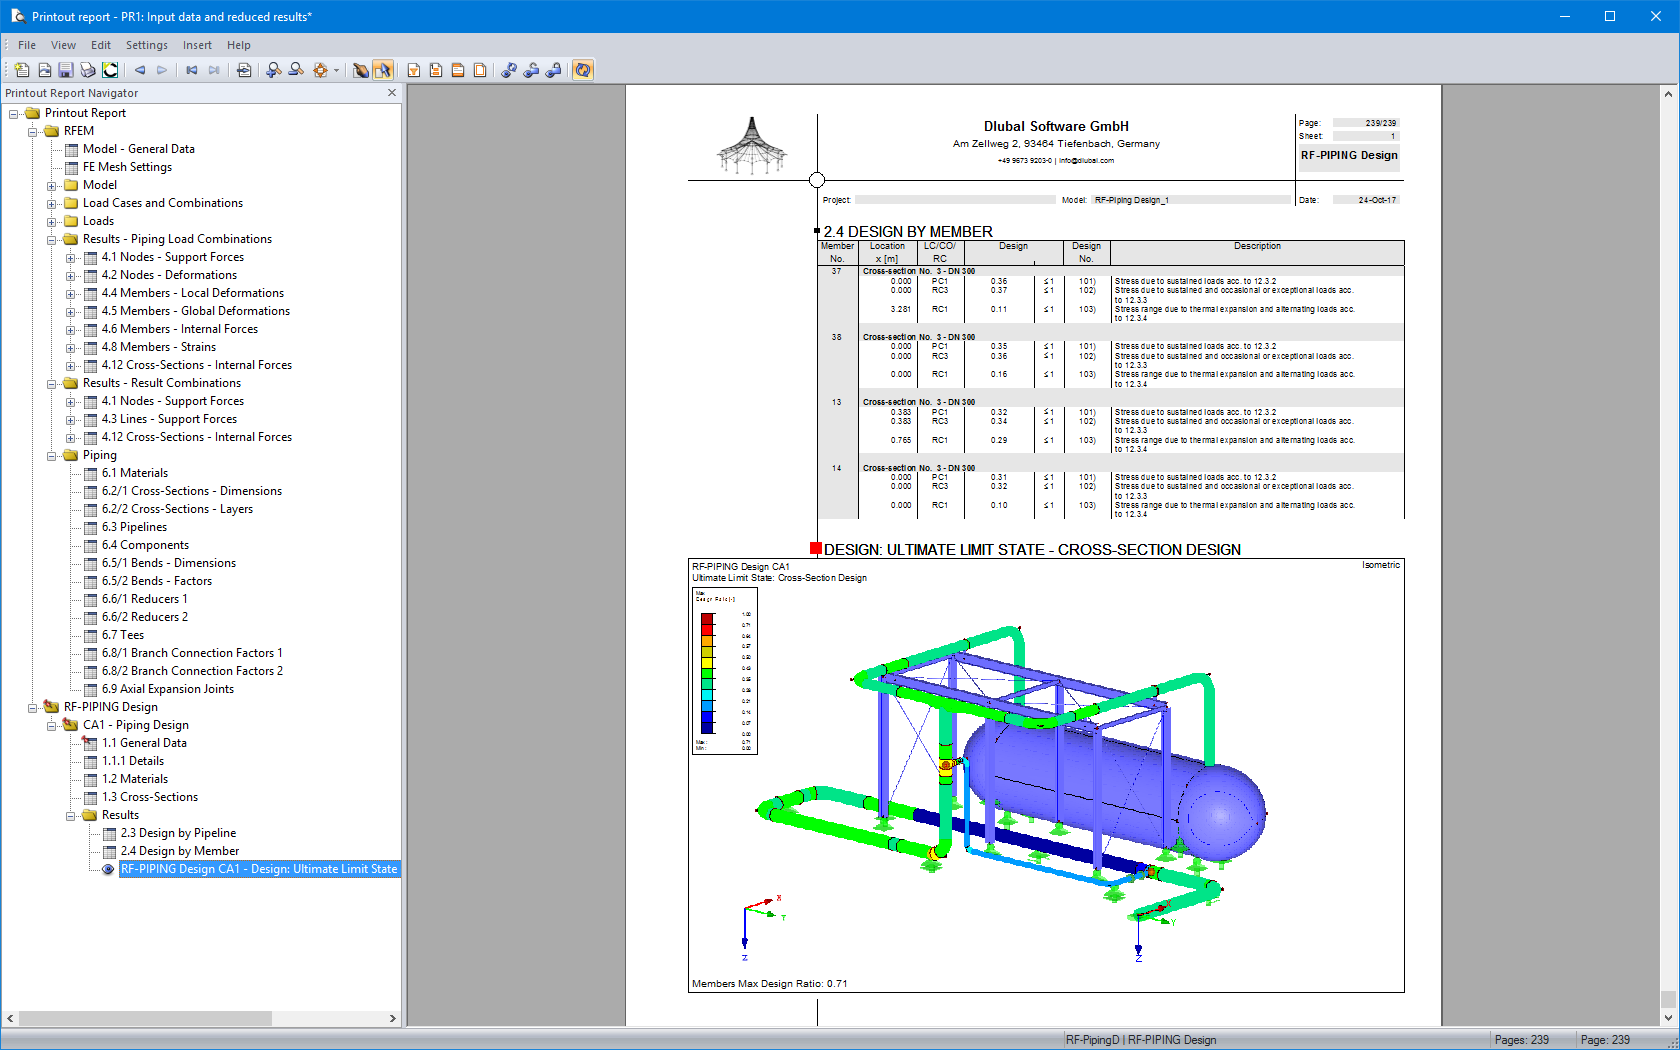Select 2.3 Design by Pipeline item
Viewport: 1680px width, 1050px height.
(178, 833)
